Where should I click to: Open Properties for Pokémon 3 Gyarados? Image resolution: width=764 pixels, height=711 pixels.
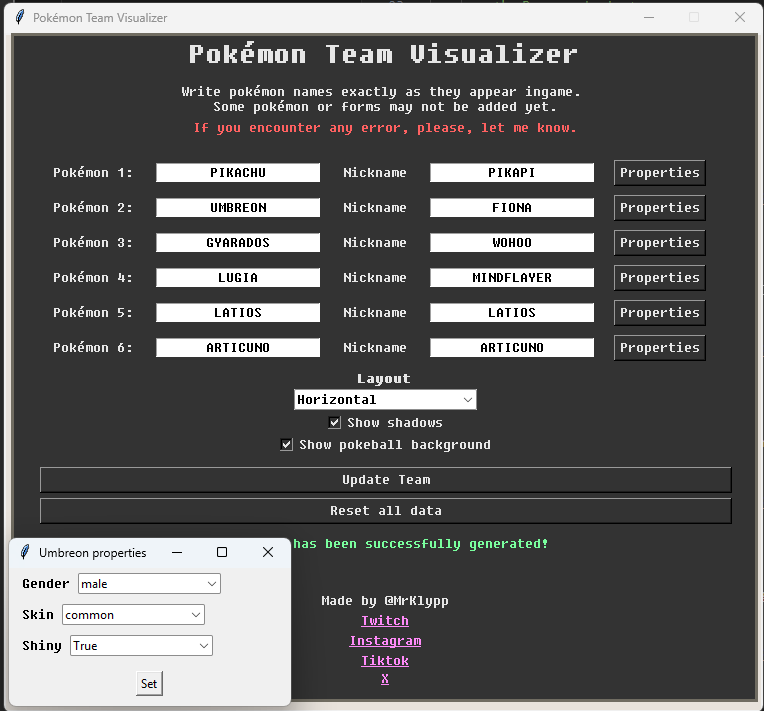click(659, 243)
